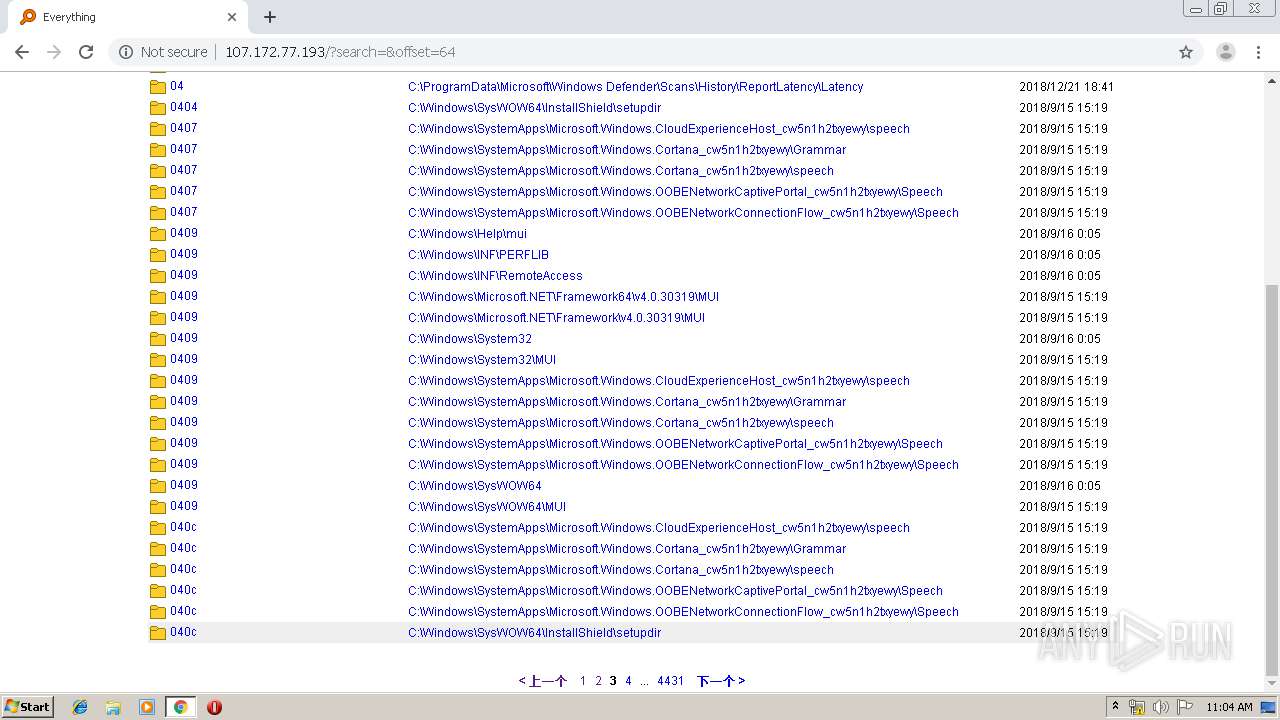Show hidden system tray icons
This screenshot has height=720, width=1280.
[1115, 707]
